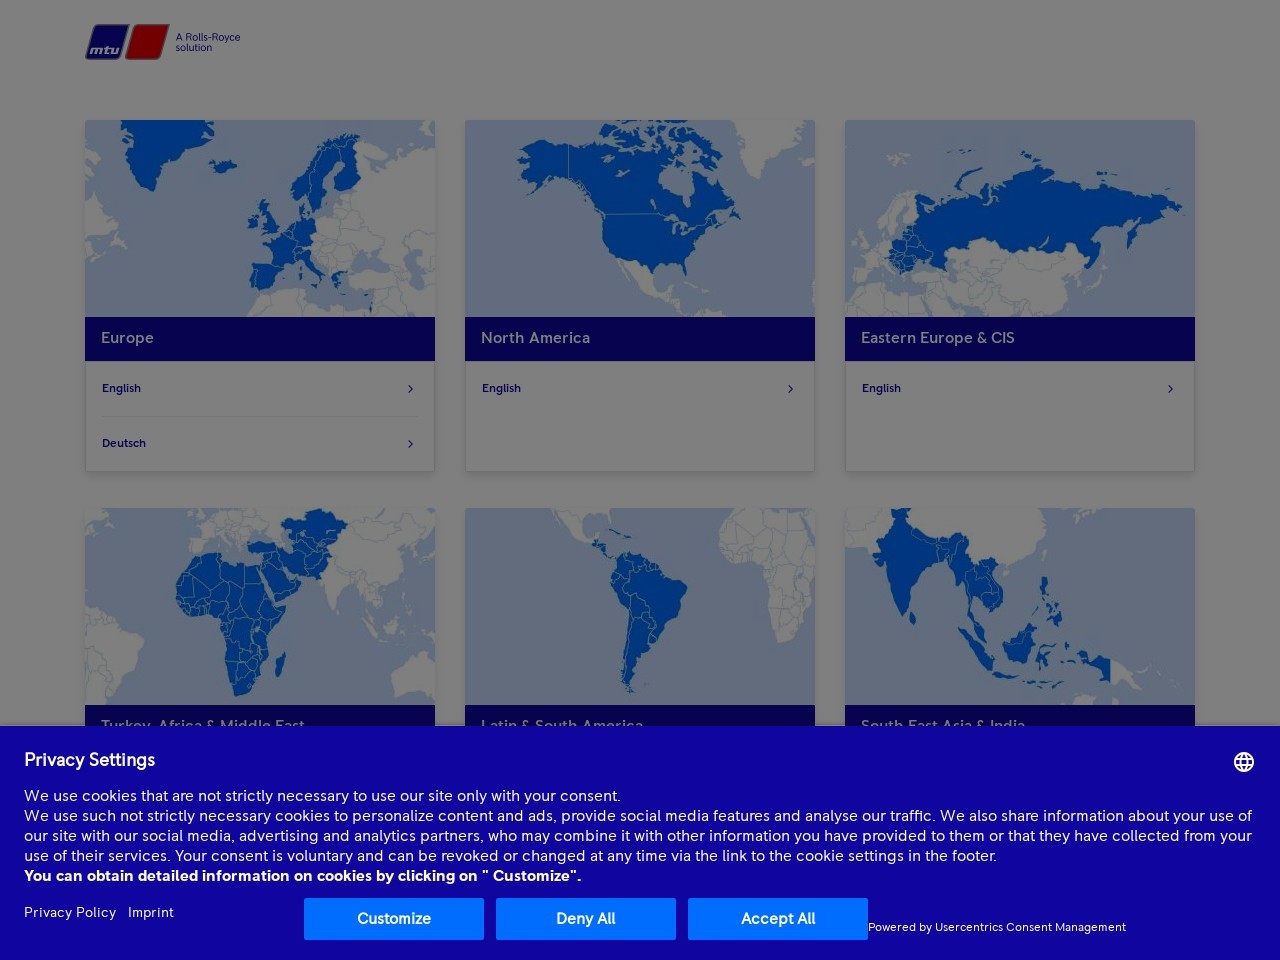
Task: Open language selector globe icon
Action: (1243, 762)
